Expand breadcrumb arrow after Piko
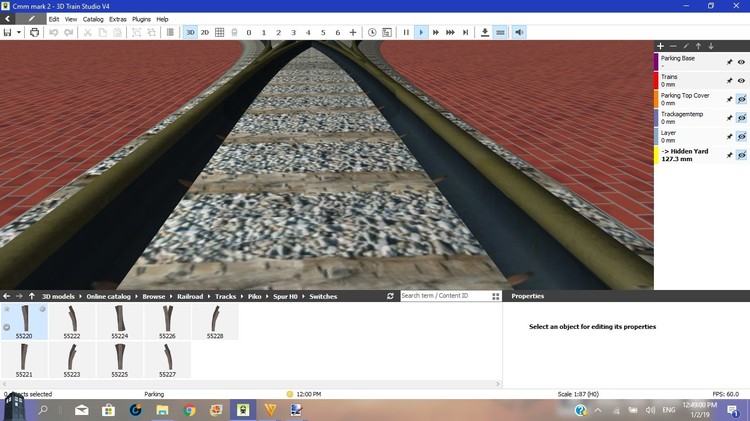This screenshot has height=421, width=750. (x=267, y=297)
